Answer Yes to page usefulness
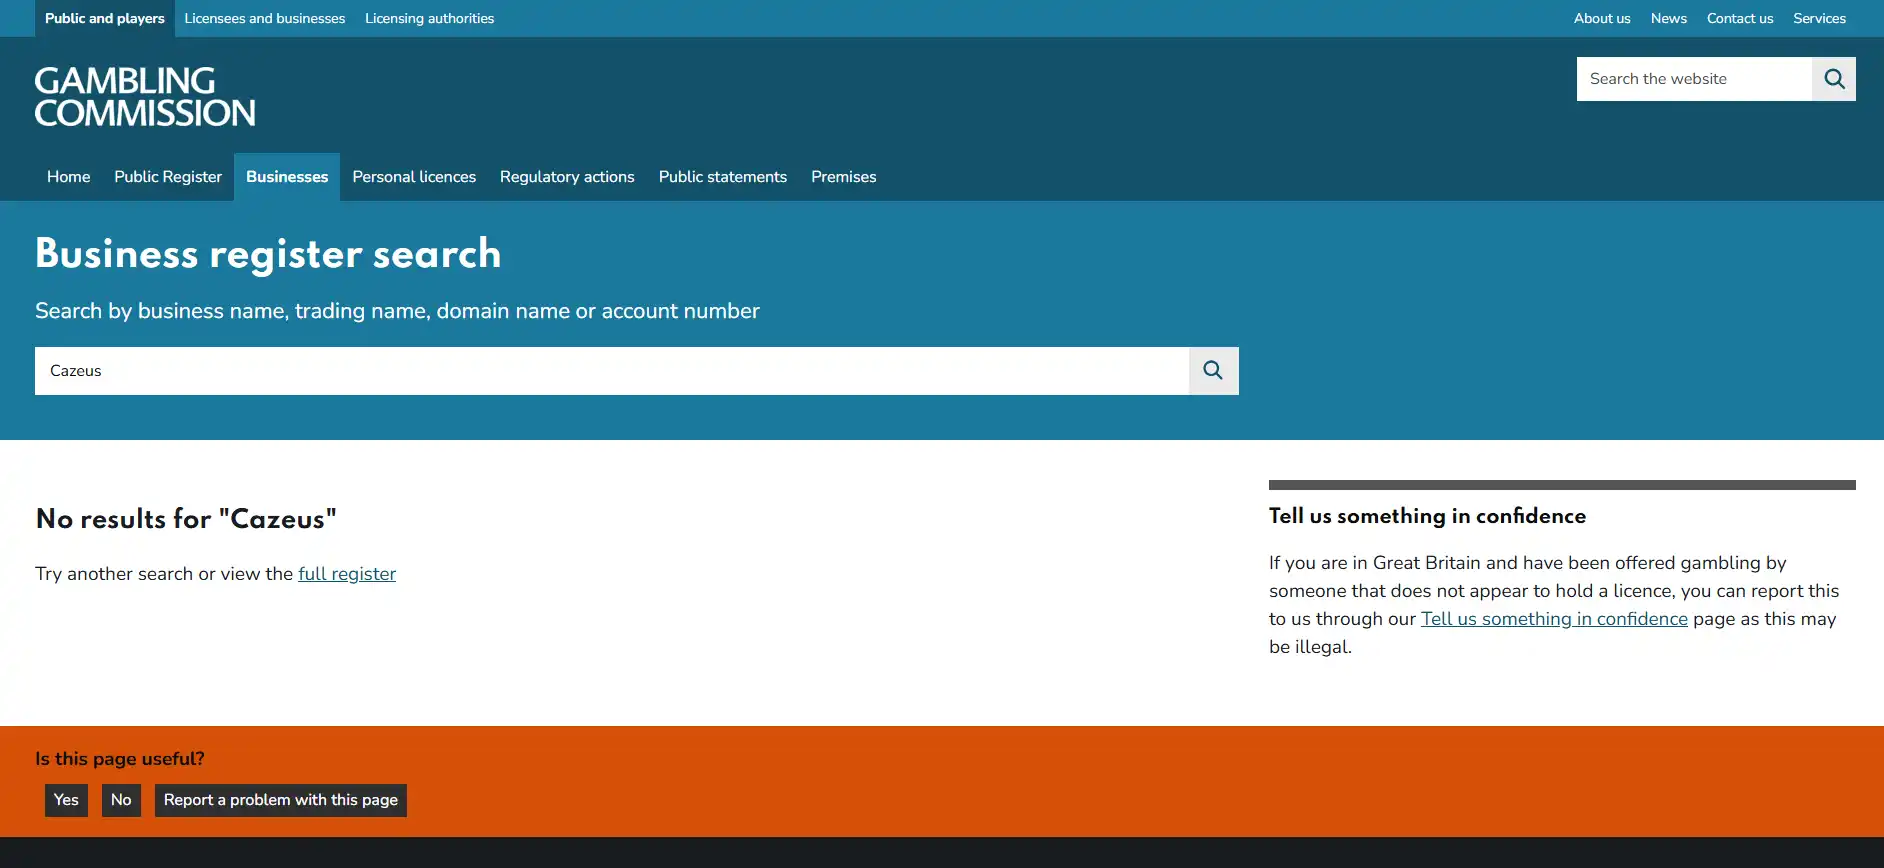 [66, 800]
